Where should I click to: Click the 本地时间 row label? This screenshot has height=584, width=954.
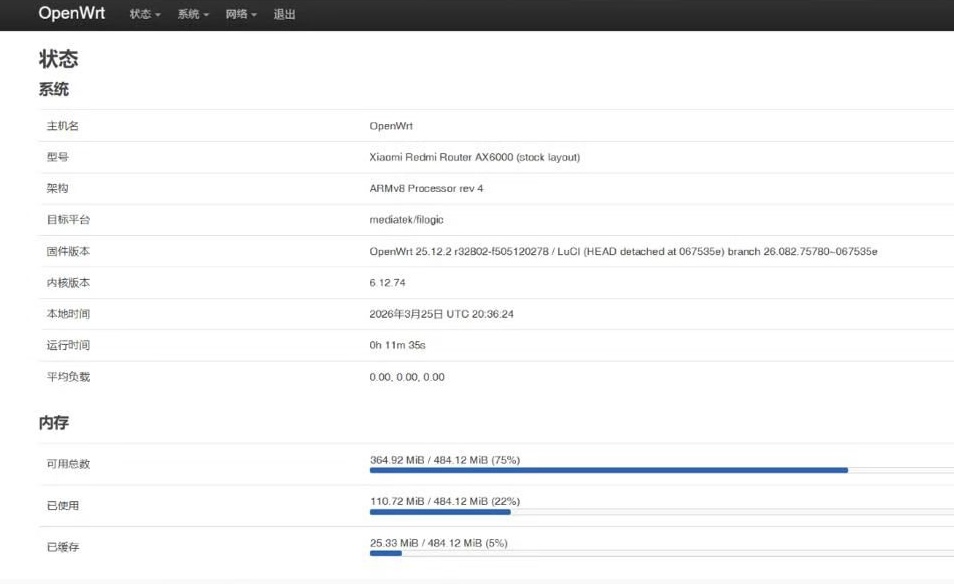click(68, 314)
